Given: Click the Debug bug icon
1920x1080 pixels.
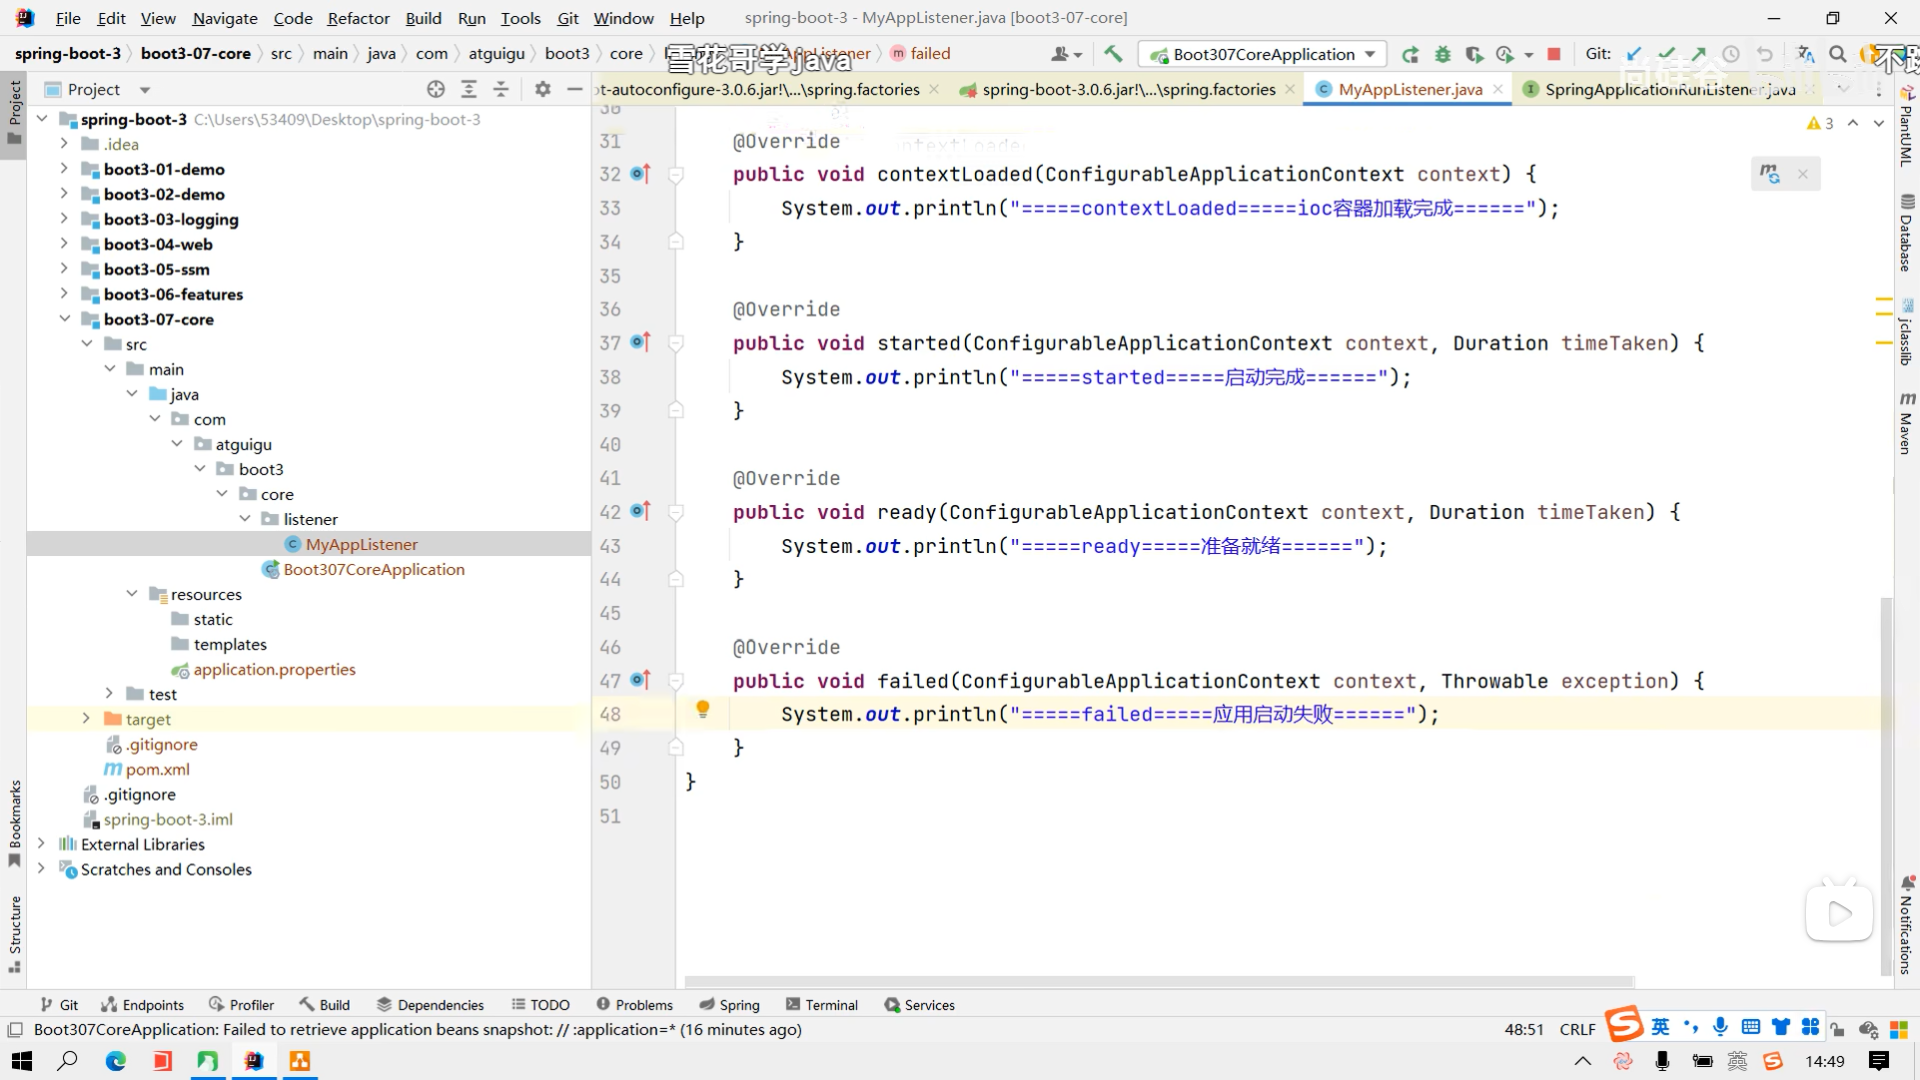Looking at the screenshot, I should point(1442,54).
